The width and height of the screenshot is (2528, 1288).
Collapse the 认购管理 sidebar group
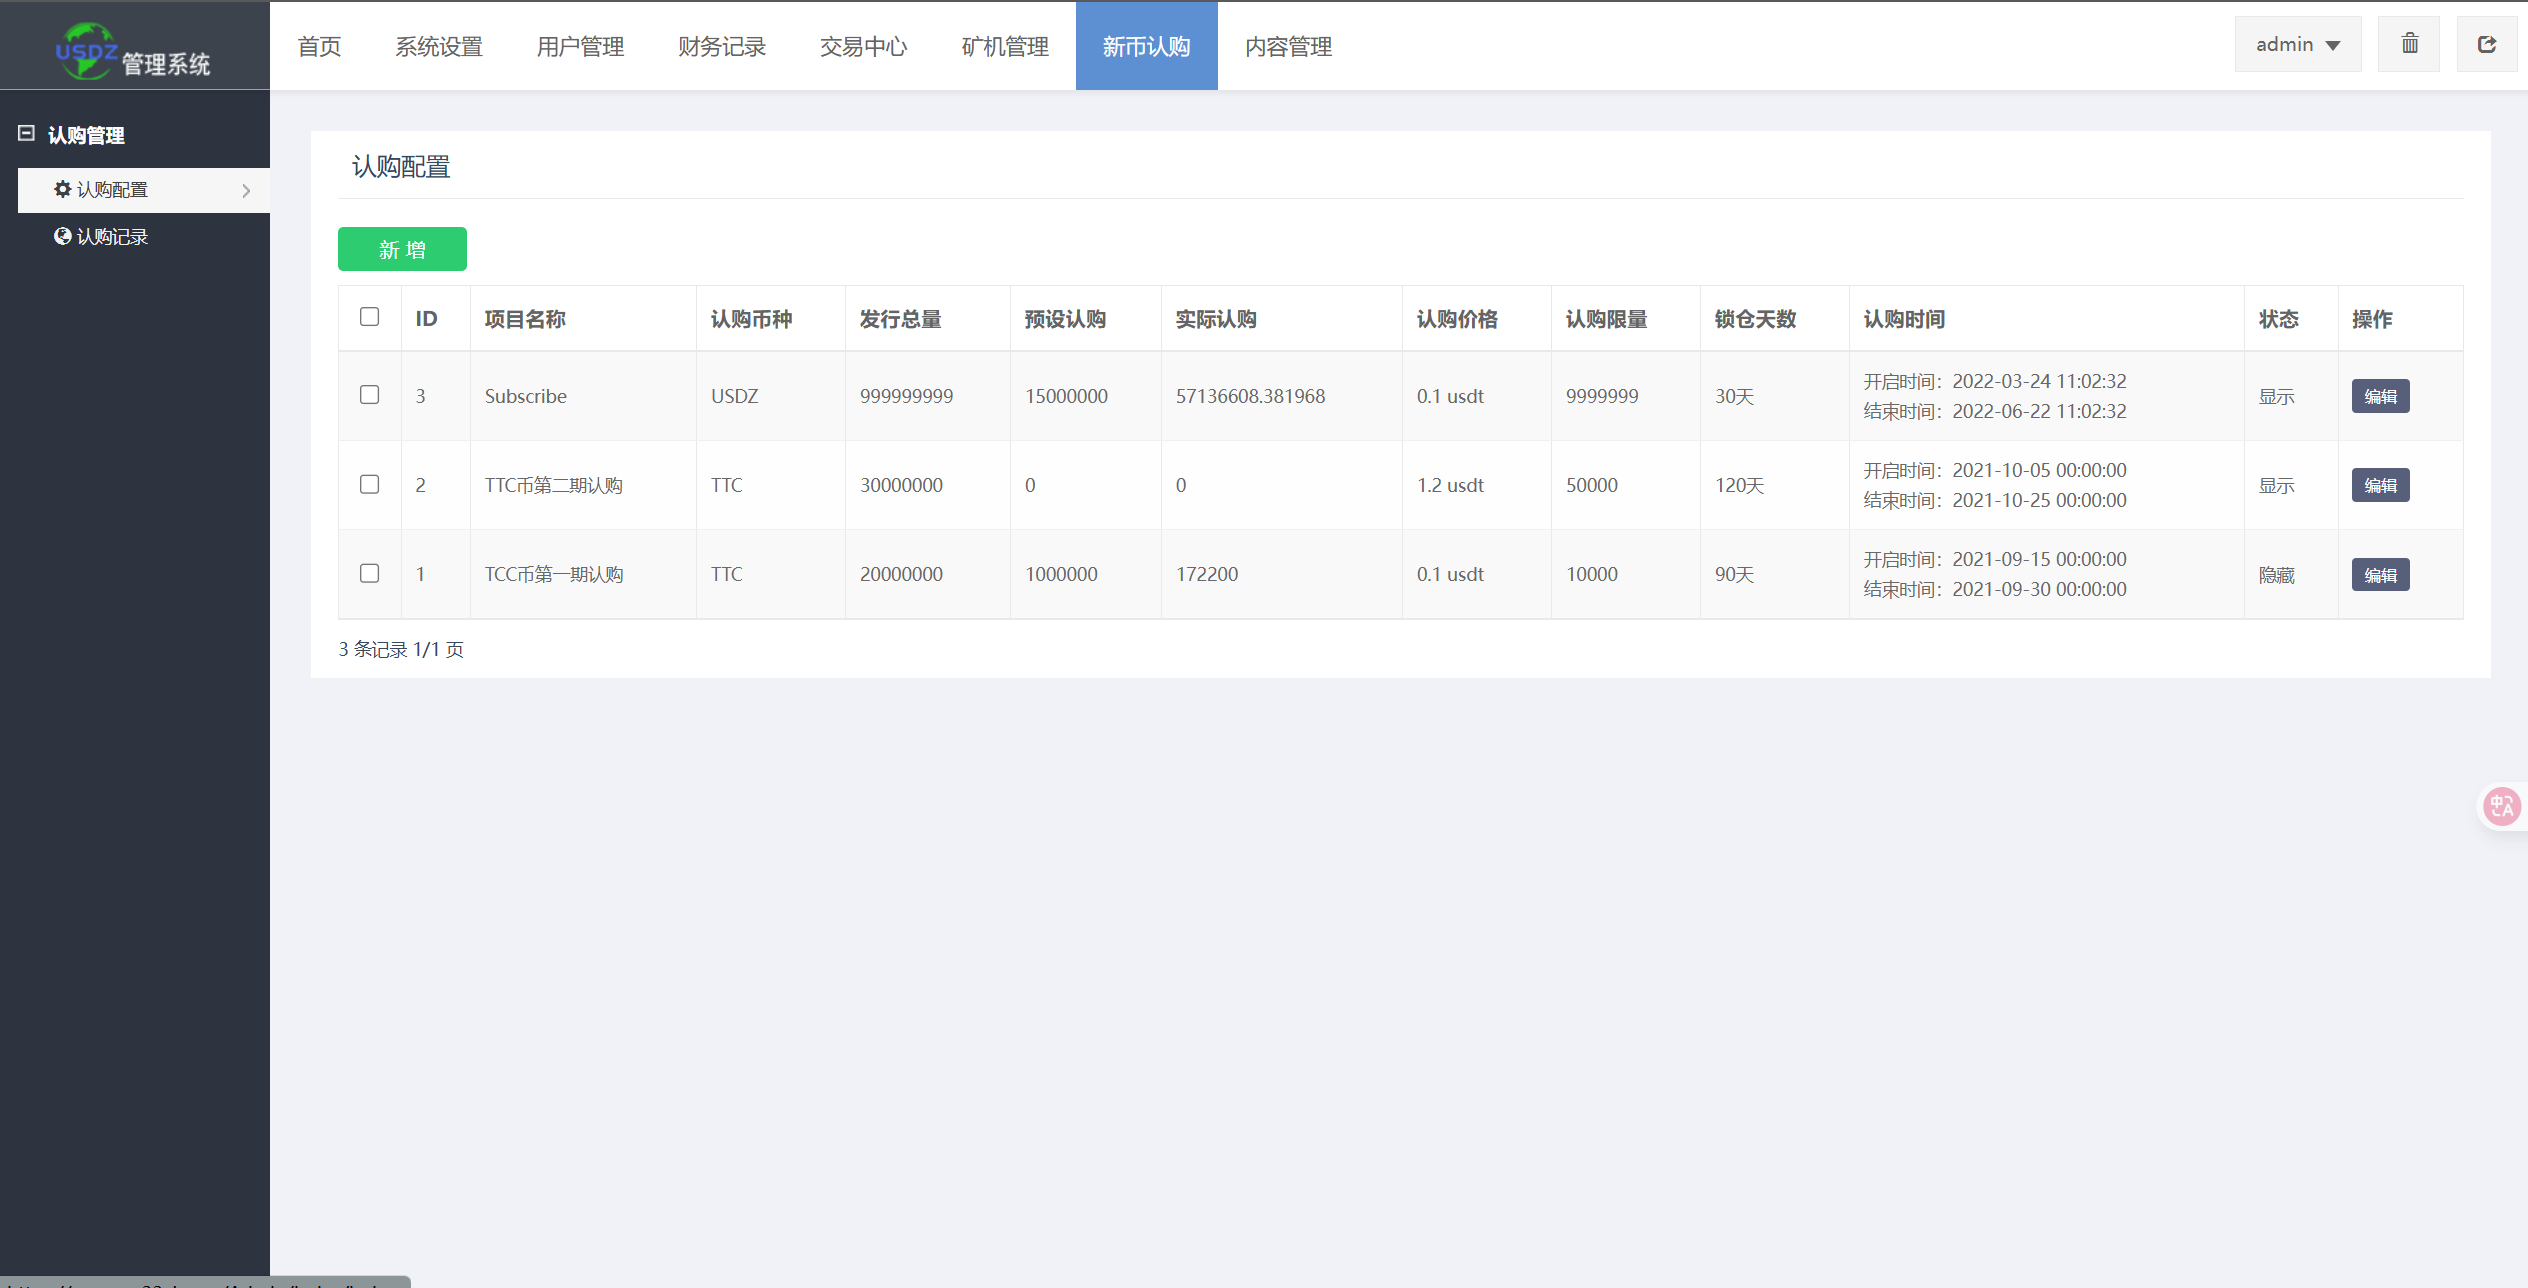point(86,135)
